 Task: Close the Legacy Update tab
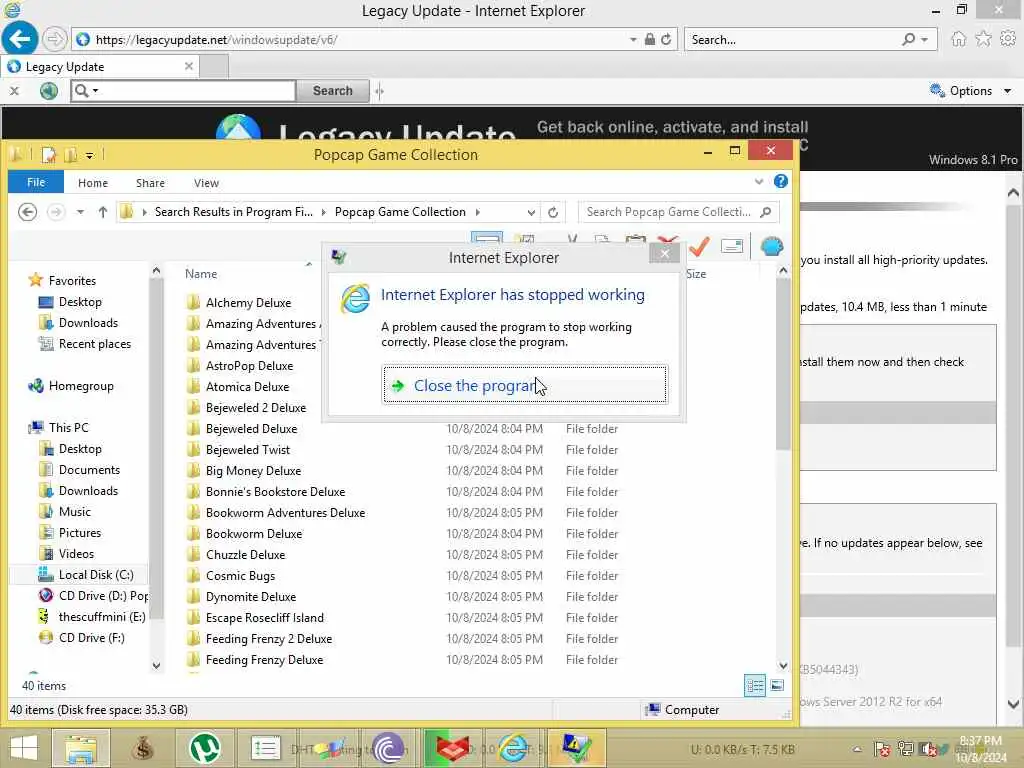click(189, 66)
